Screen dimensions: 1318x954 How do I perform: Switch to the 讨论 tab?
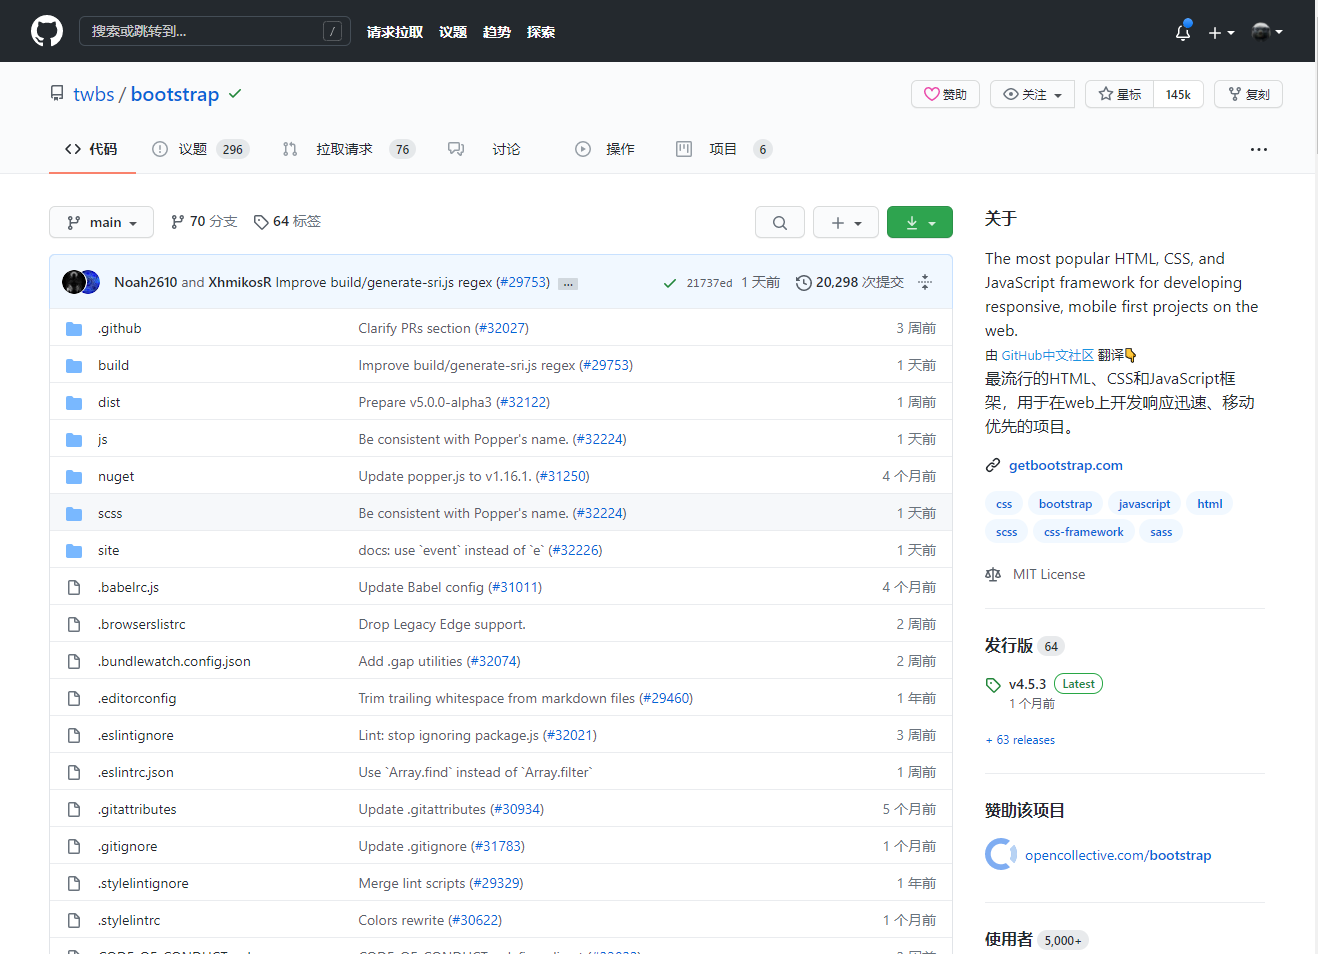485,149
